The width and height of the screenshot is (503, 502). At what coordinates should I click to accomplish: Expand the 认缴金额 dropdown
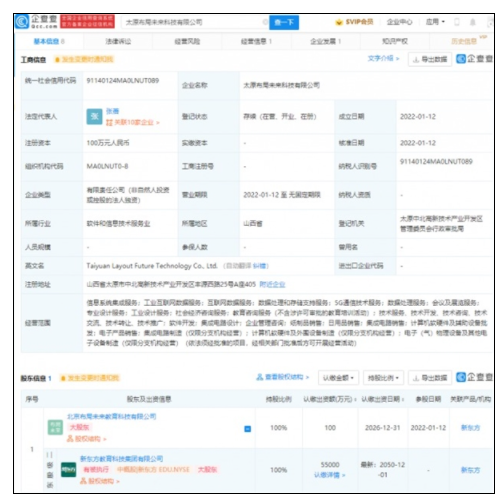pyautogui.click(x=338, y=378)
